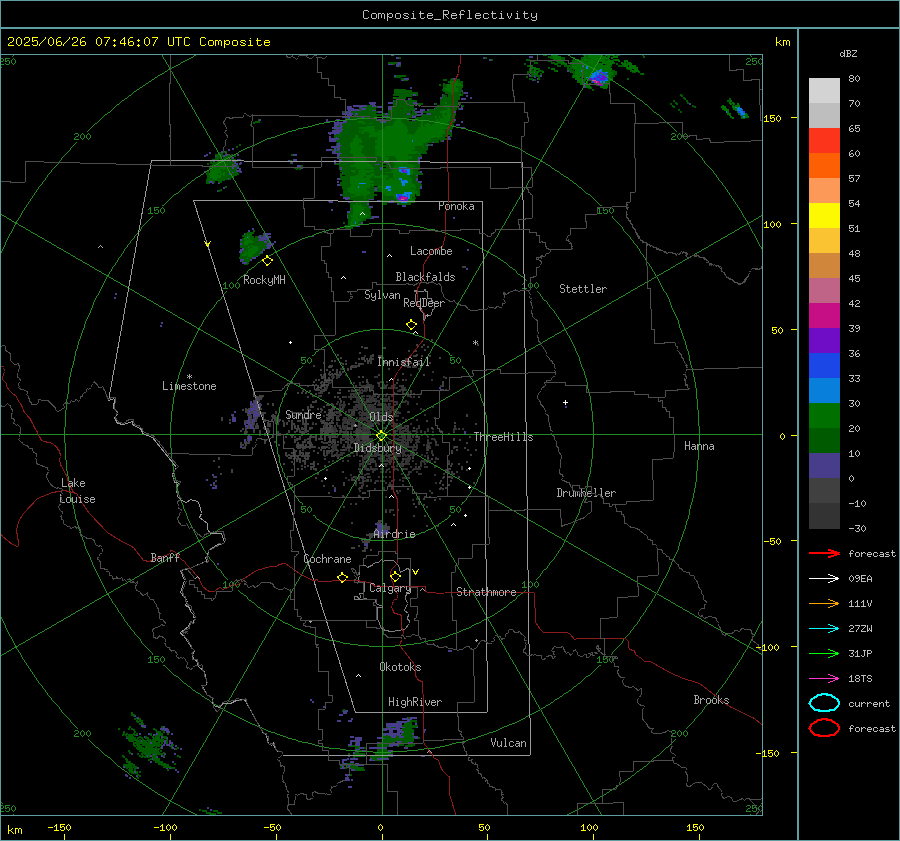Click the 150 value on right km axis

click(x=772, y=118)
